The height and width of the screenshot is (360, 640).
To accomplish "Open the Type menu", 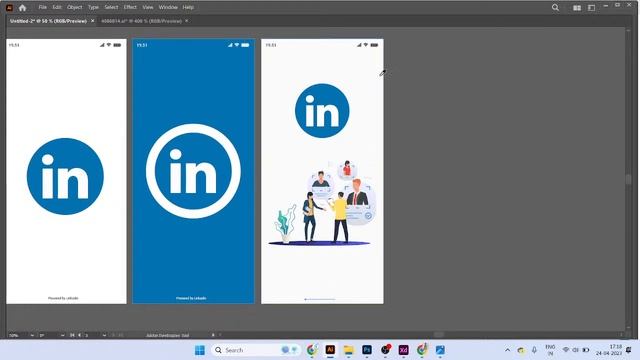I will 93,7.
